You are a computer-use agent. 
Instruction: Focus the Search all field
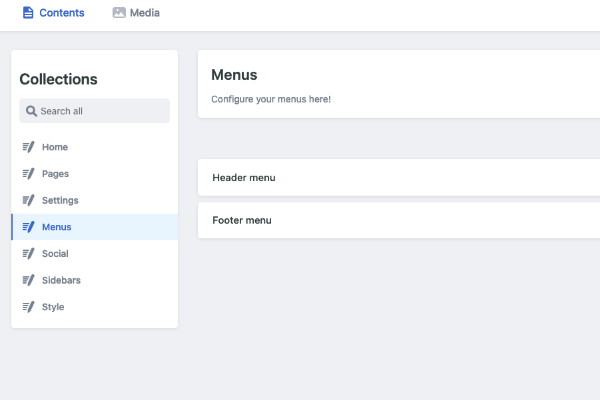pos(100,111)
